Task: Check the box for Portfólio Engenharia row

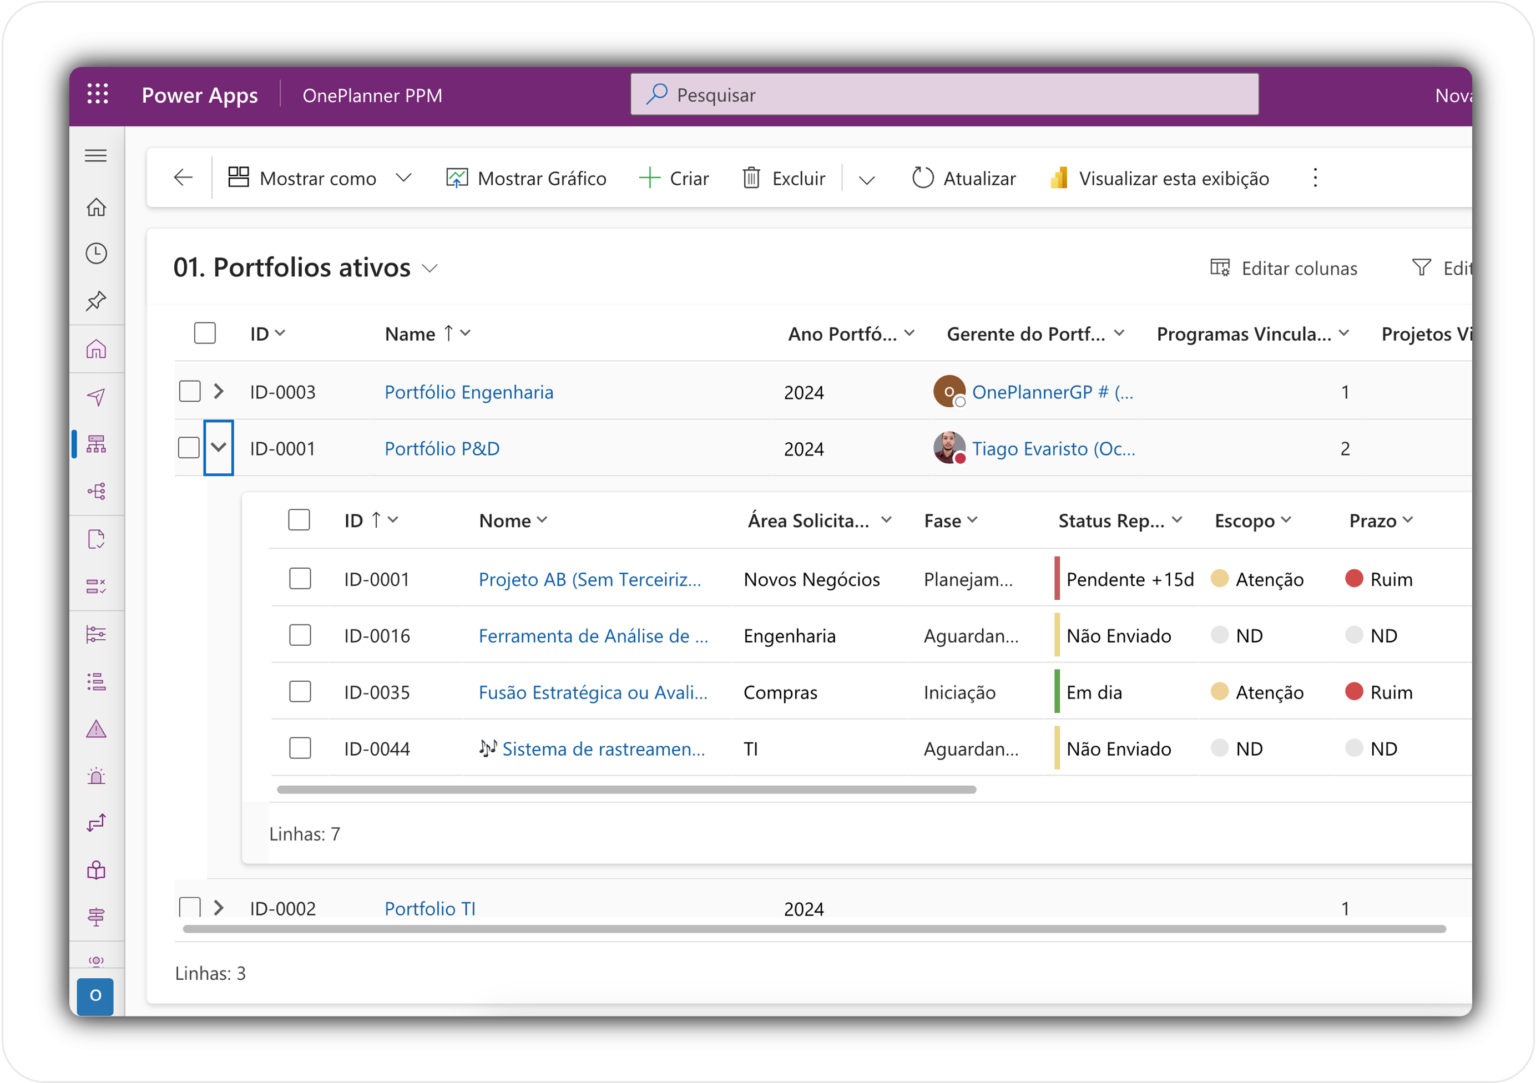Action: point(190,391)
